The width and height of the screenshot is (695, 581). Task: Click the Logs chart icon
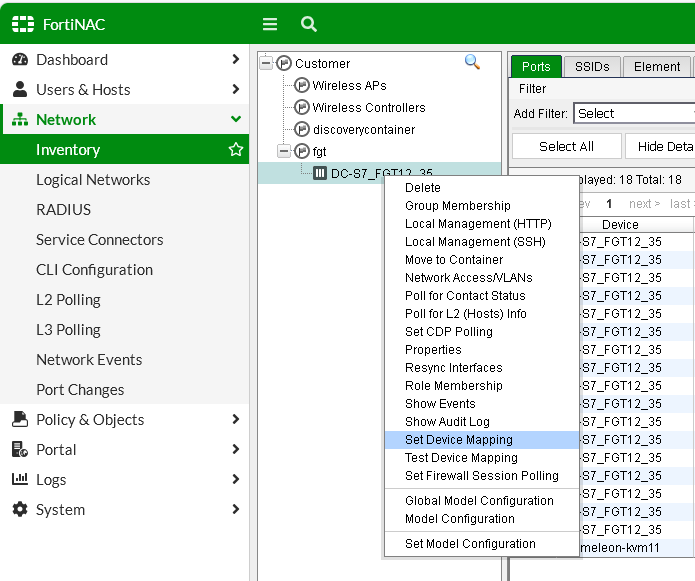pyautogui.click(x=20, y=479)
